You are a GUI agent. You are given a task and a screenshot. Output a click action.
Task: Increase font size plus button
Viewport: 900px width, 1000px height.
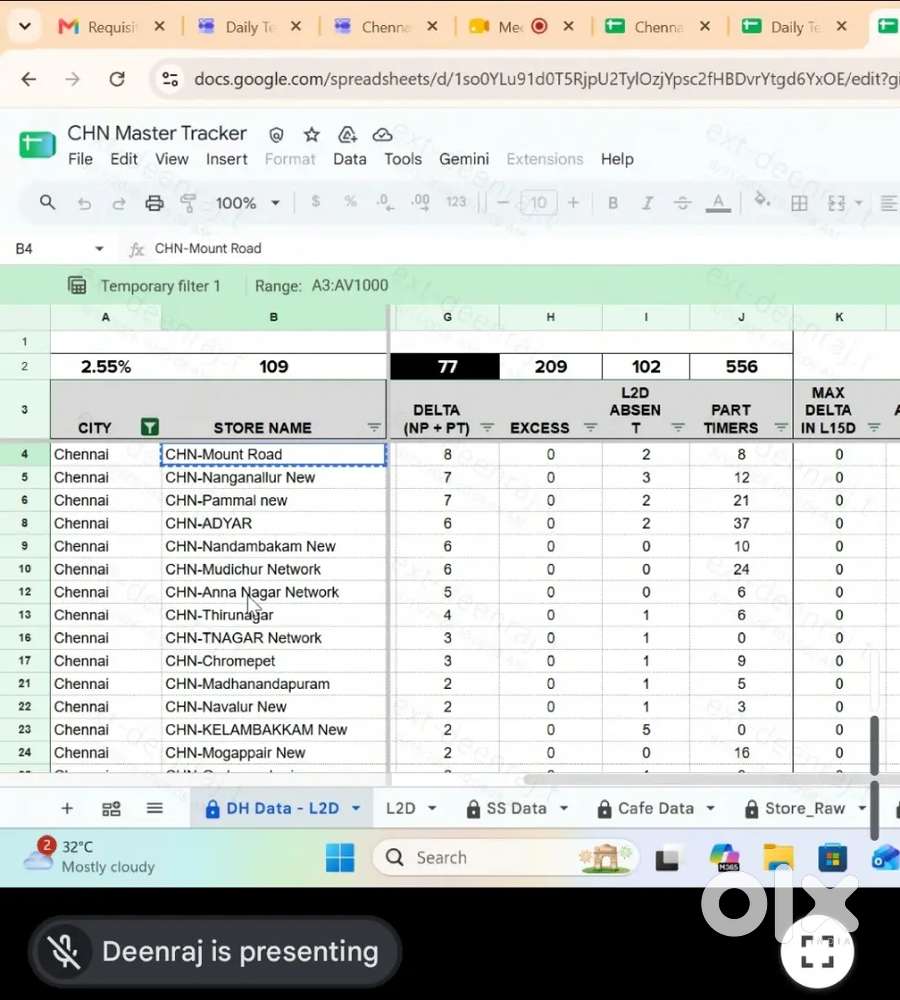click(x=573, y=203)
